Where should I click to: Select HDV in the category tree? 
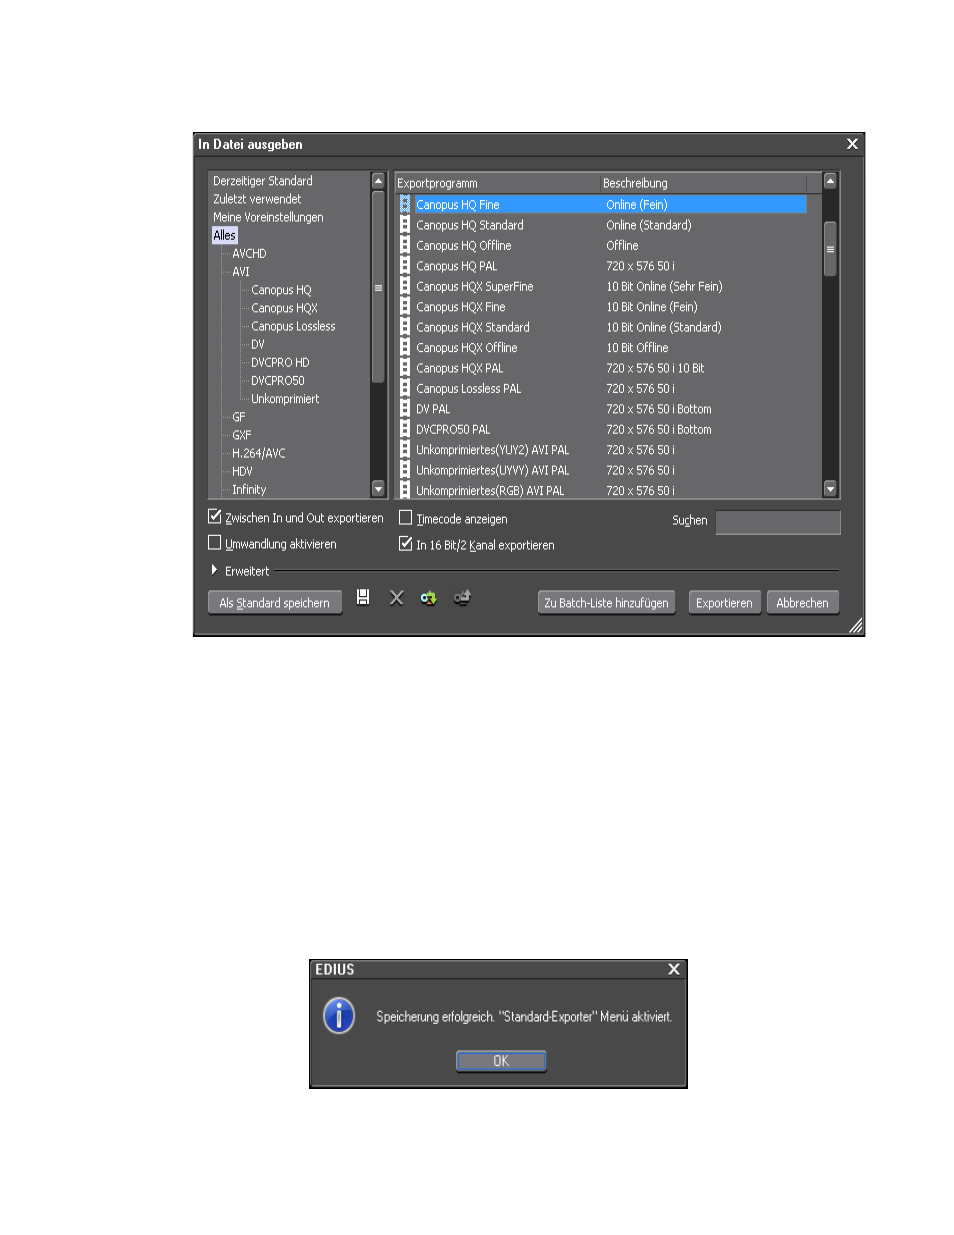point(242,471)
